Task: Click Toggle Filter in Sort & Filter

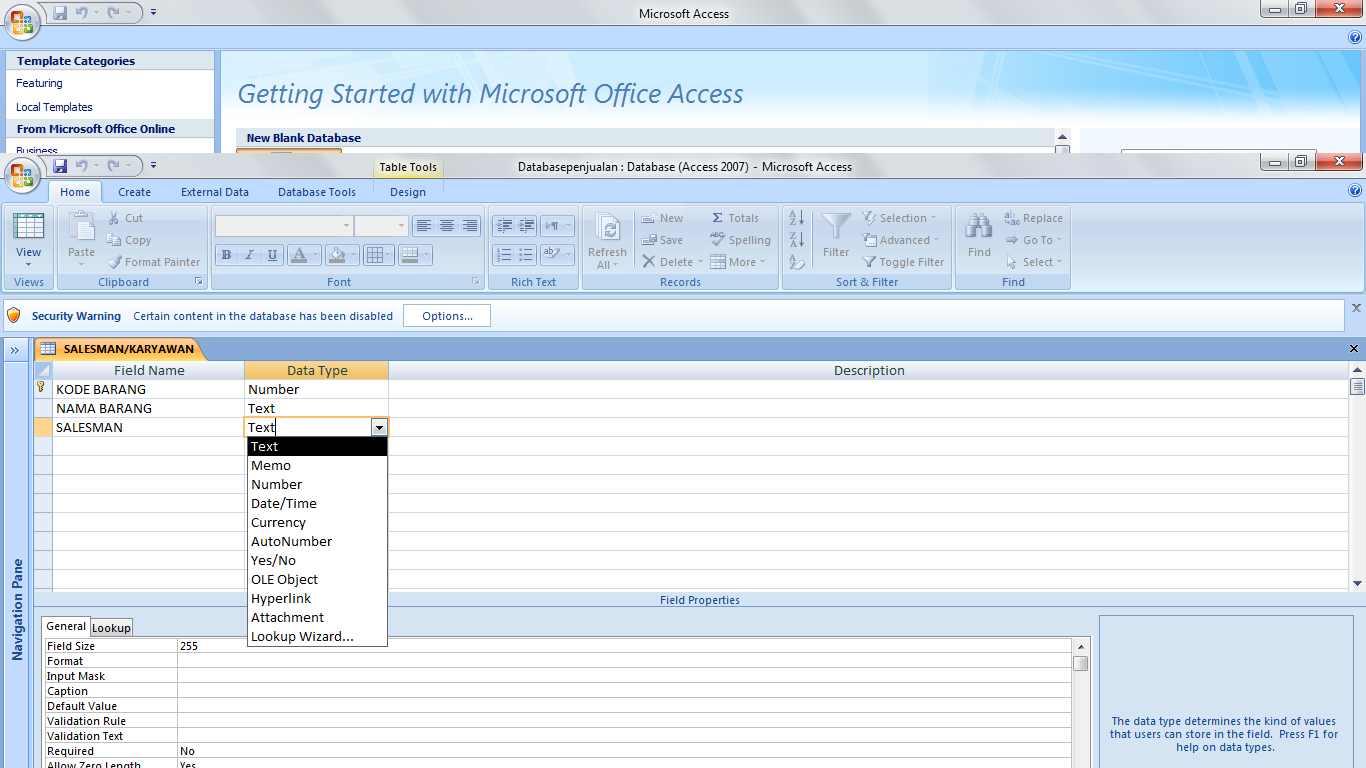Action: [x=903, y=262]
